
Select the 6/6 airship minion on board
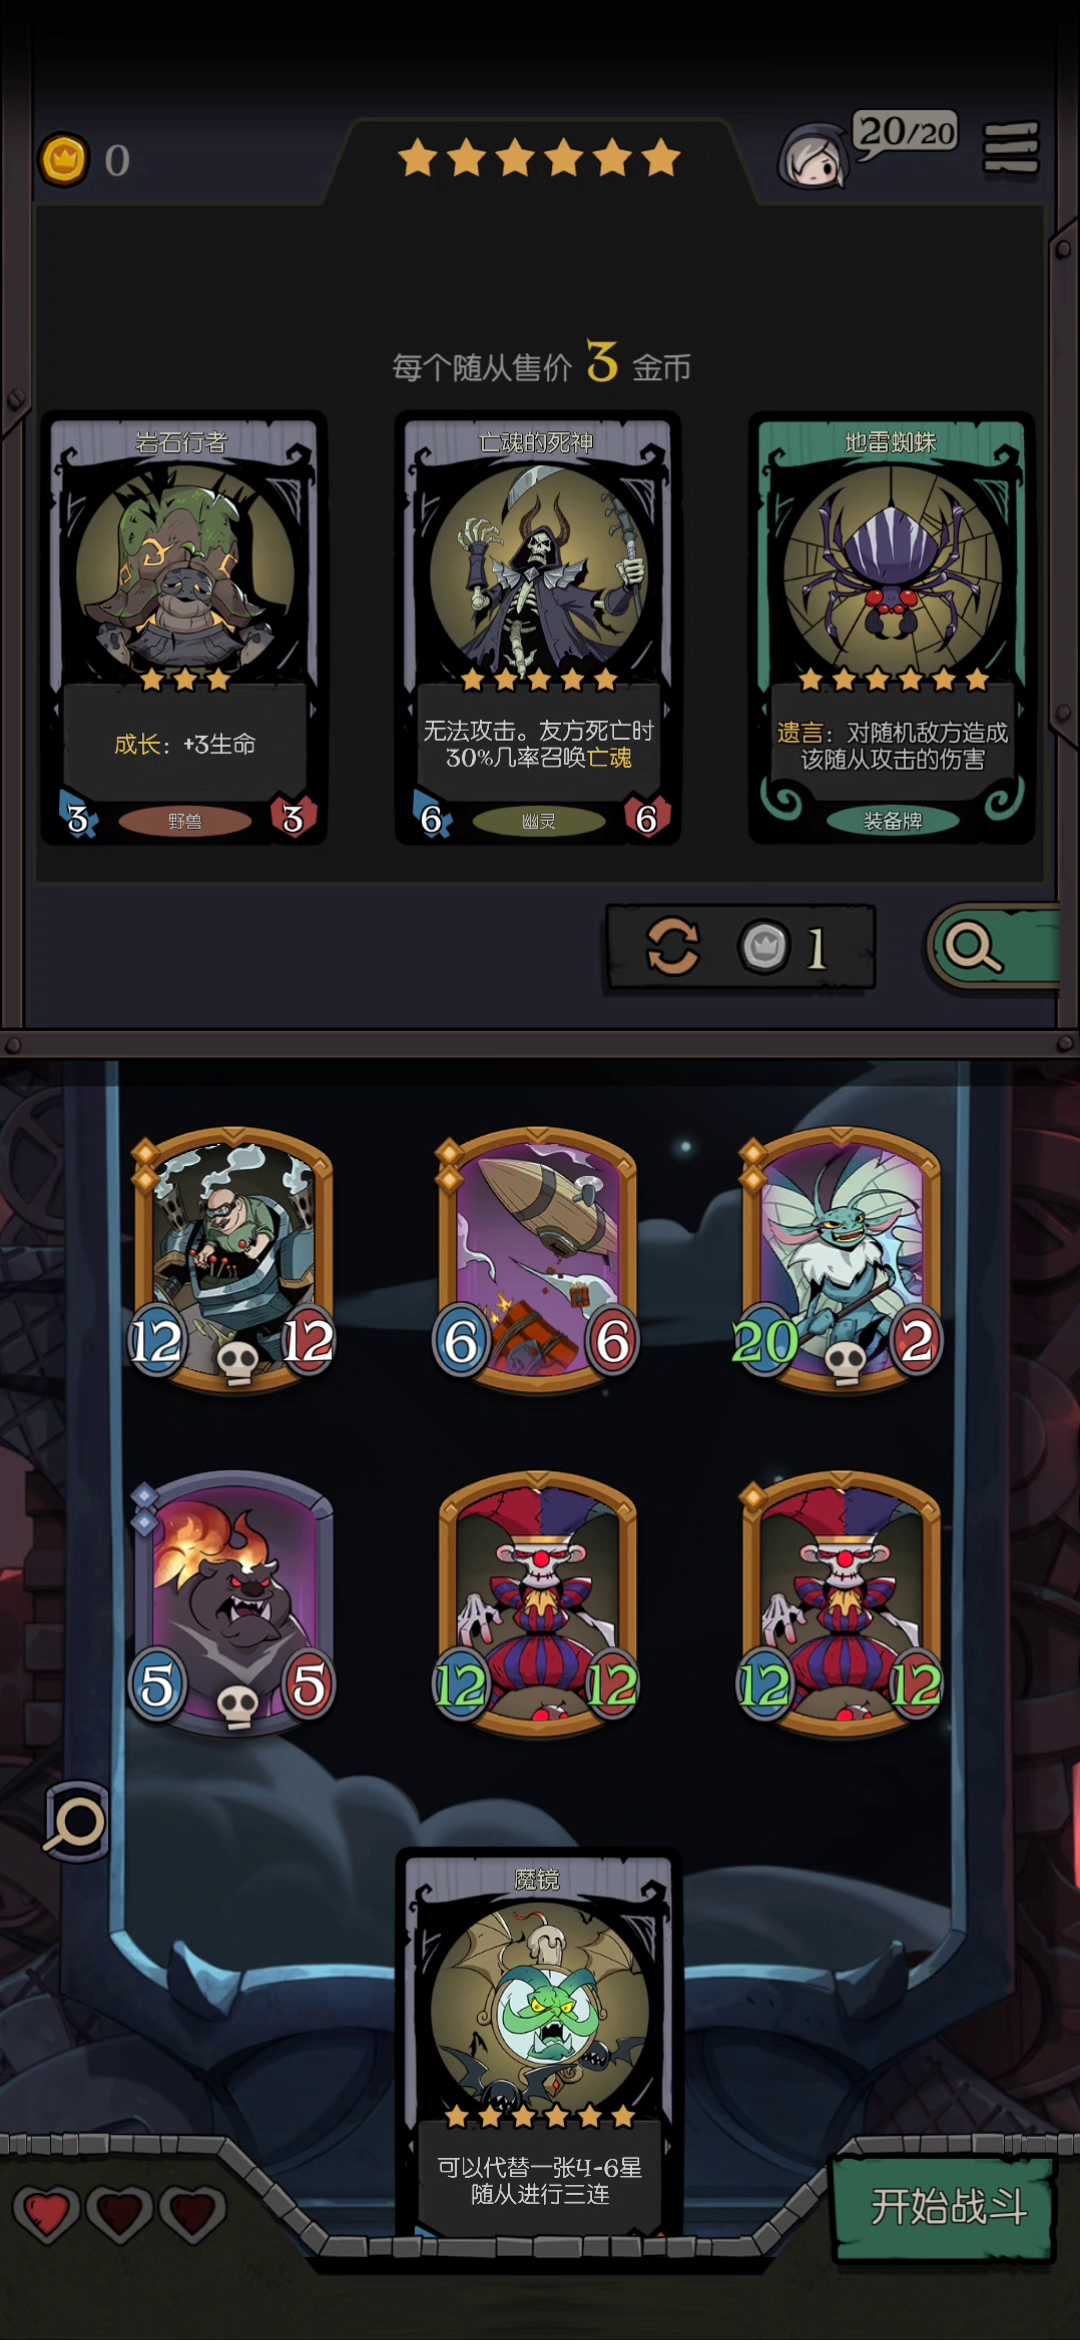(x=538, y=1260)
